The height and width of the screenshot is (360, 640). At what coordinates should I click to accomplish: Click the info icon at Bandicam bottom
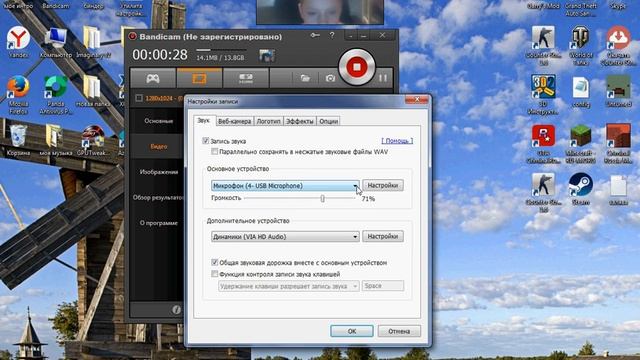click(176, 309)
